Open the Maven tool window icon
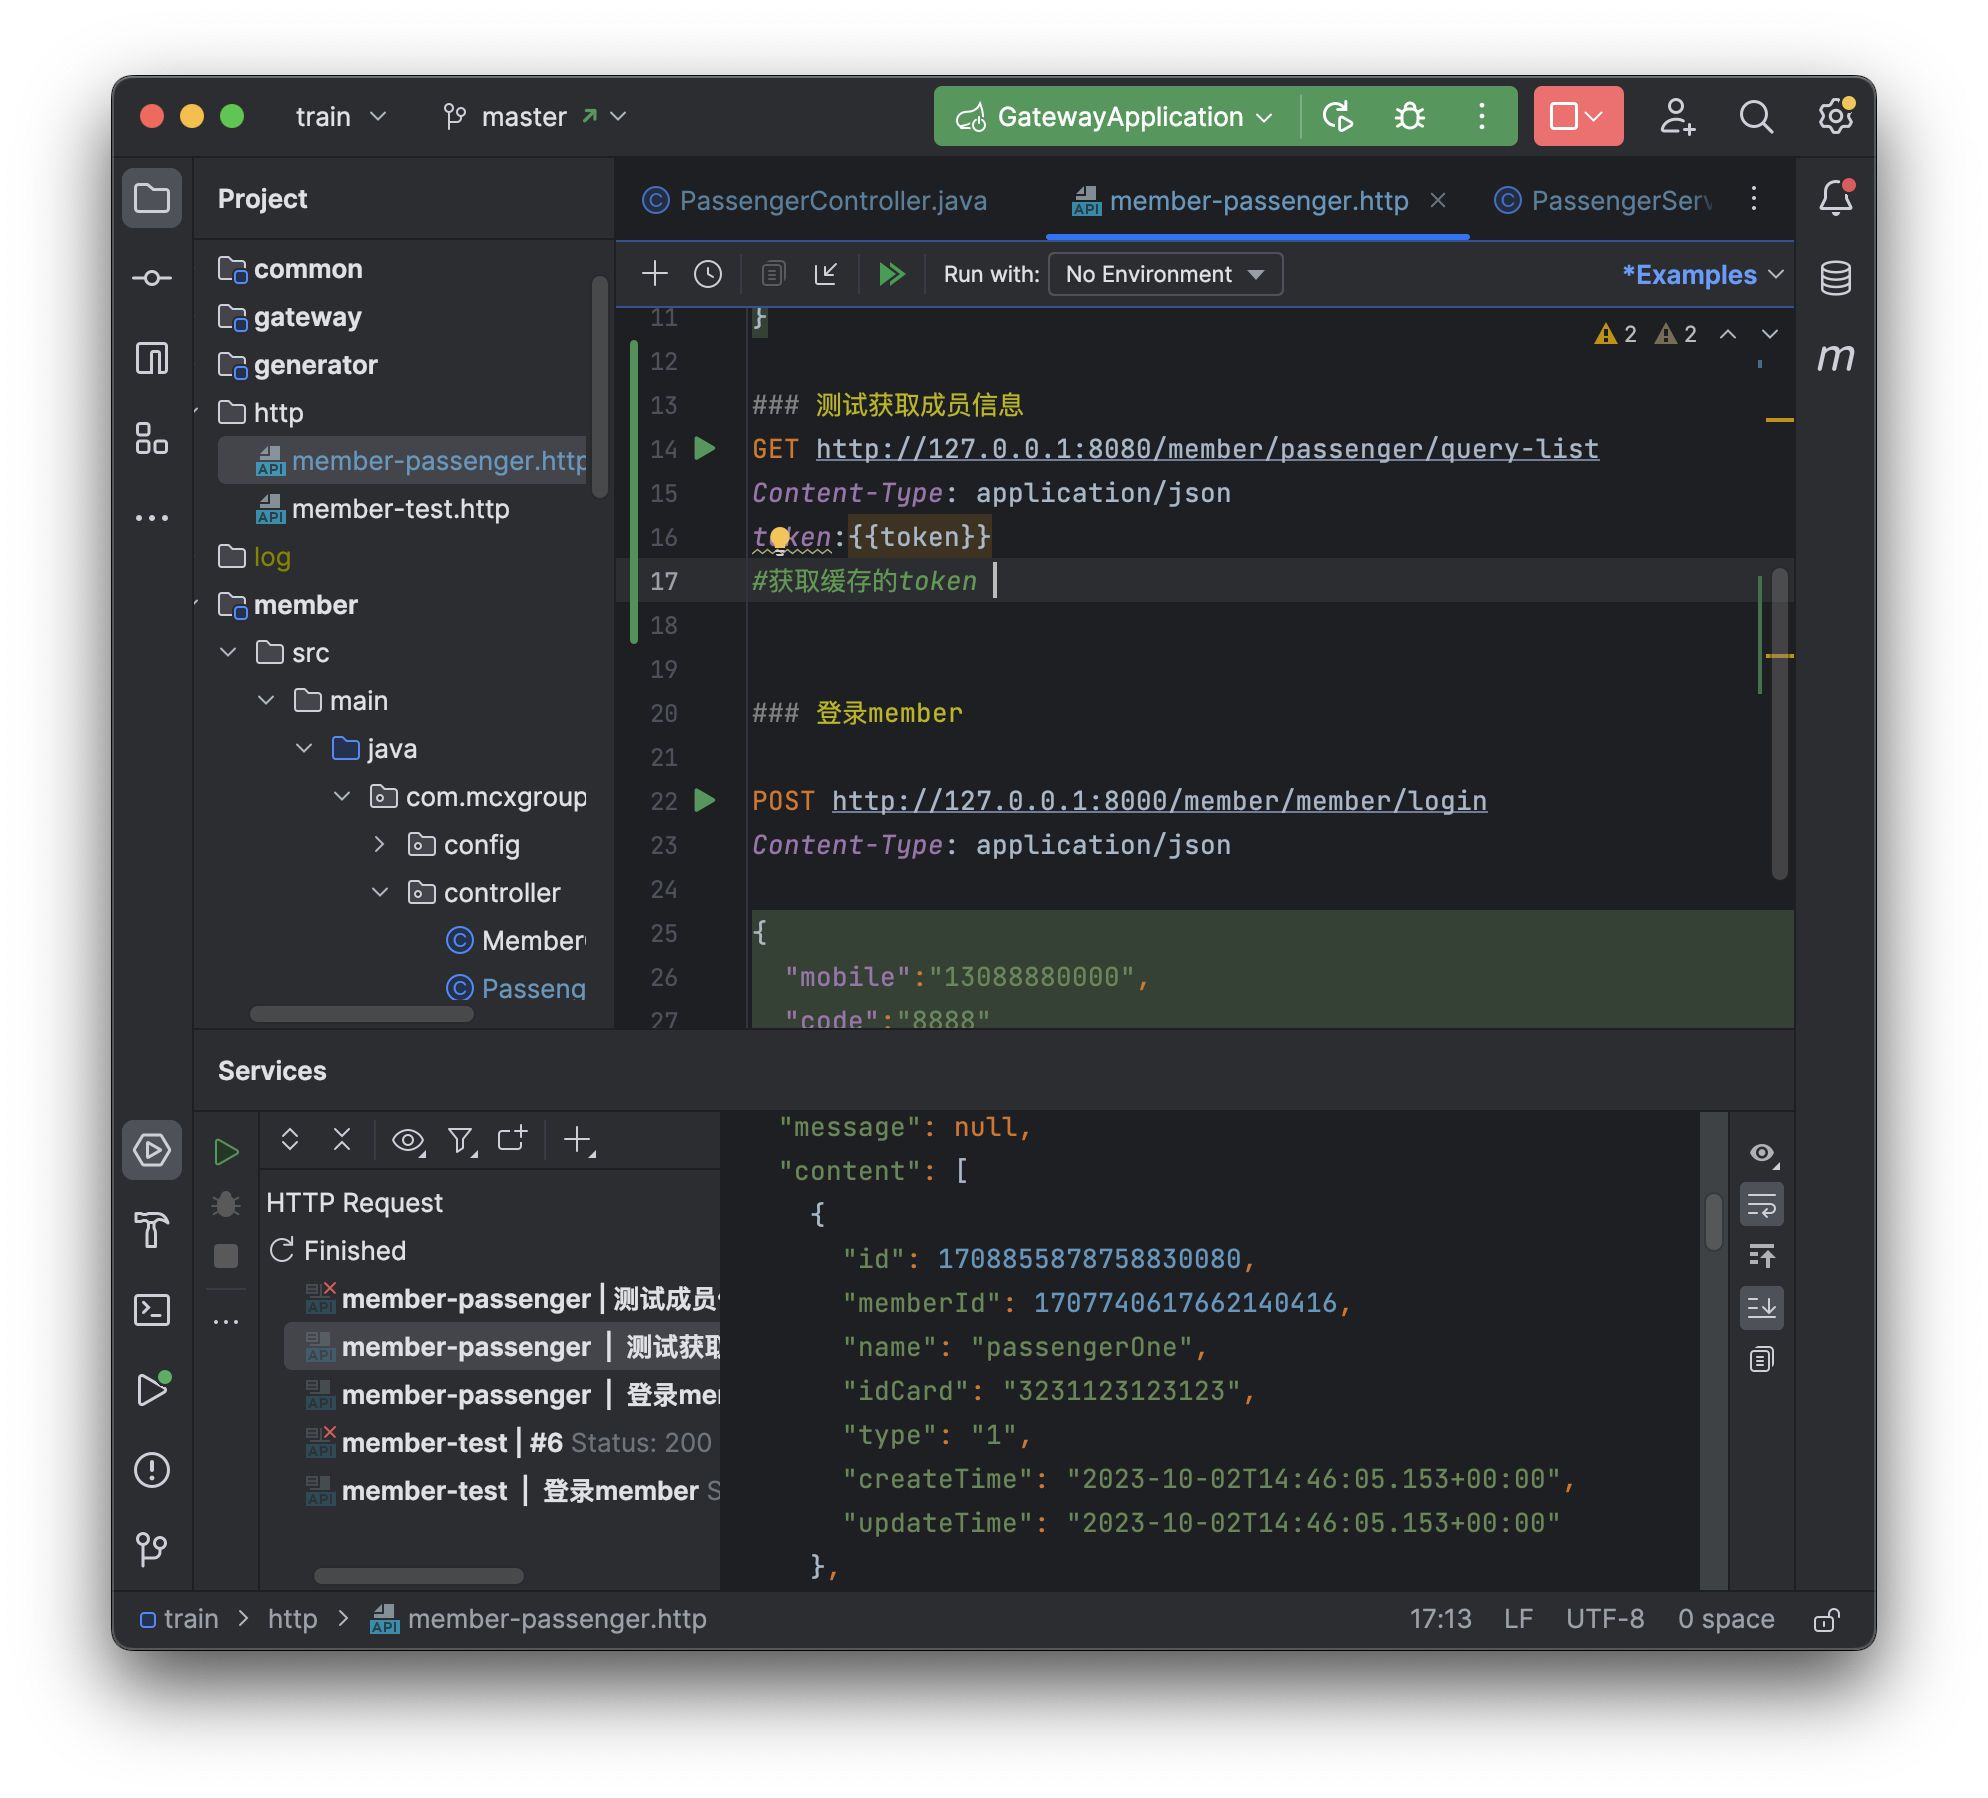The width and height of the screenshot is (1988, 1798). (x=1835, y=357)
